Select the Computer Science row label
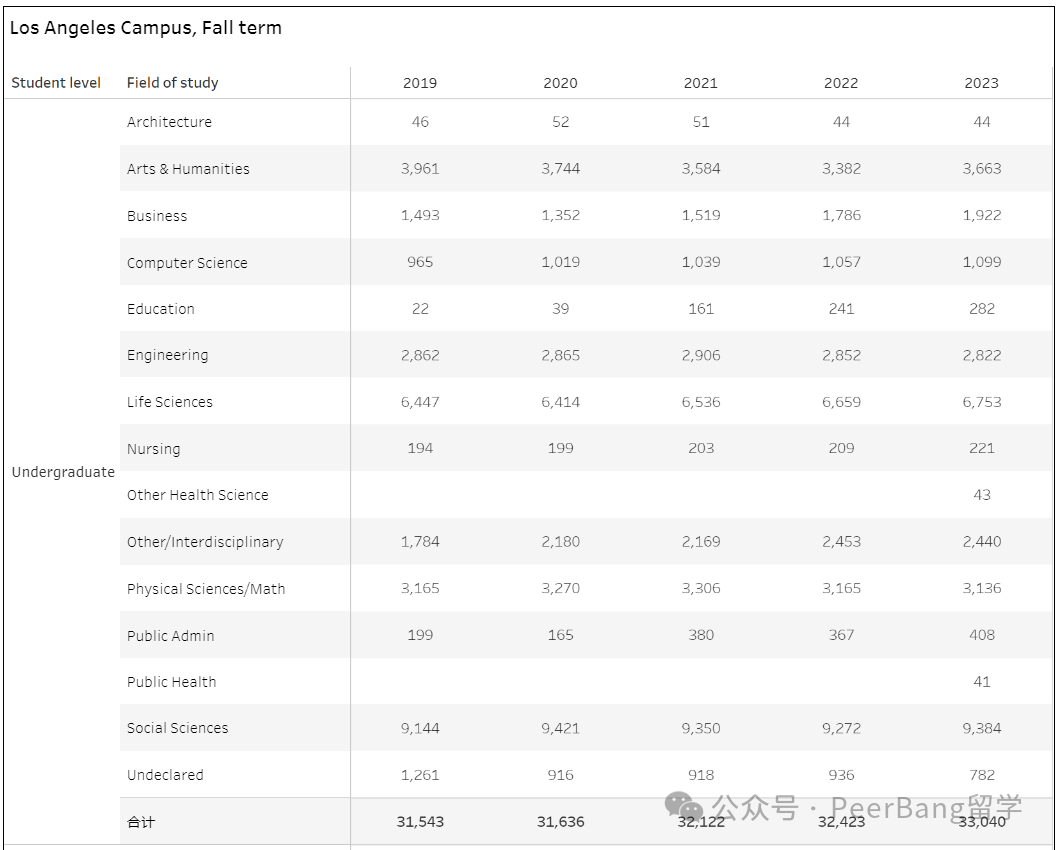The width and height of the screenshot is (1056, 850). tap(187, 263)
